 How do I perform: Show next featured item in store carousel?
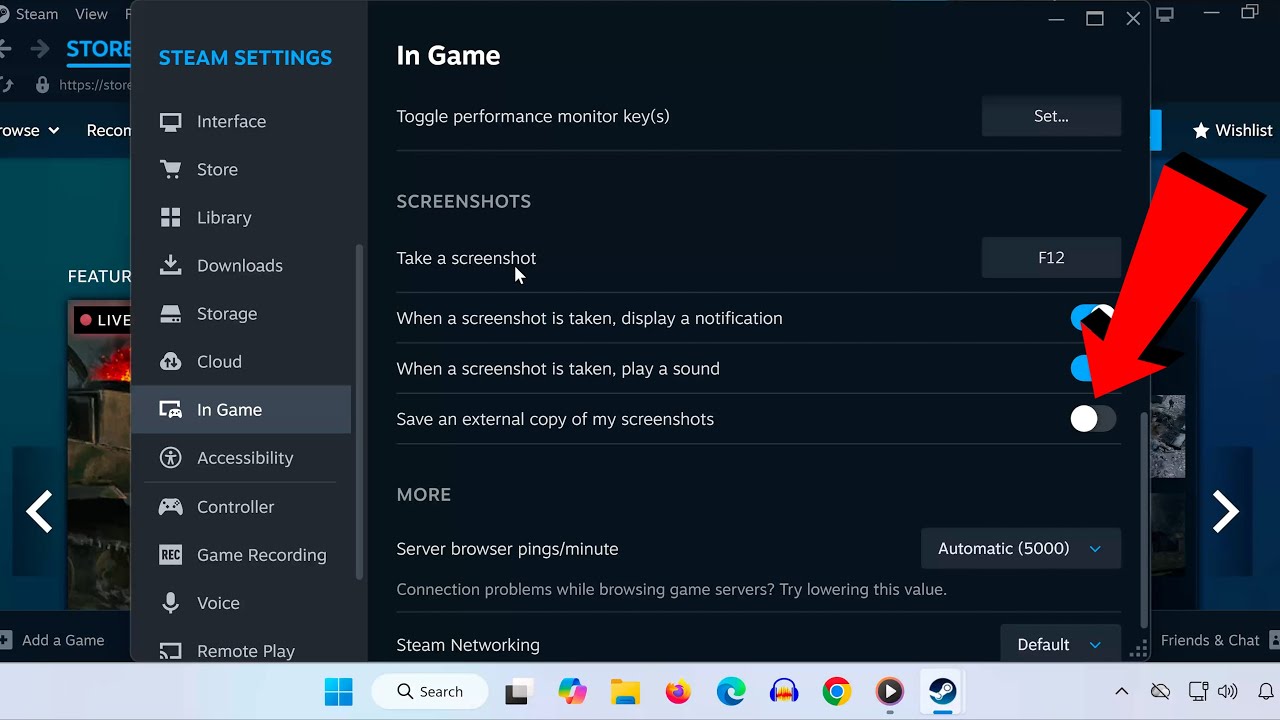pyautogui.click(x=1226, y=511)
